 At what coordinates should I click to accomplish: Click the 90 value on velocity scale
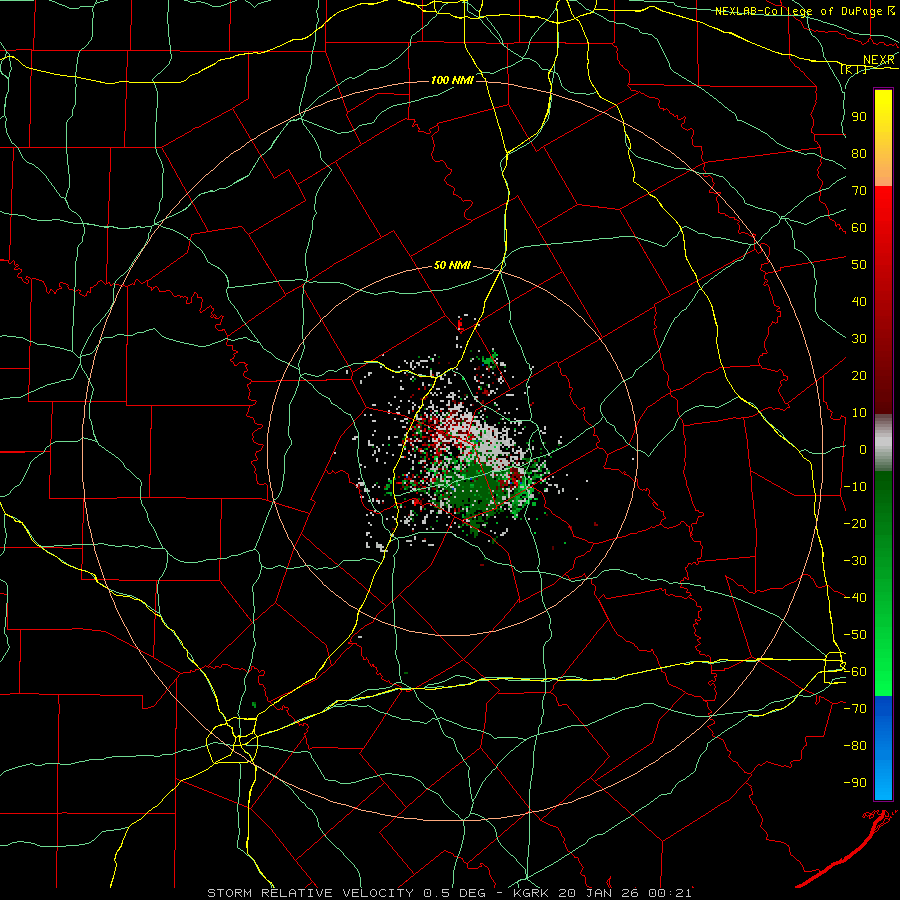point(859,117)
